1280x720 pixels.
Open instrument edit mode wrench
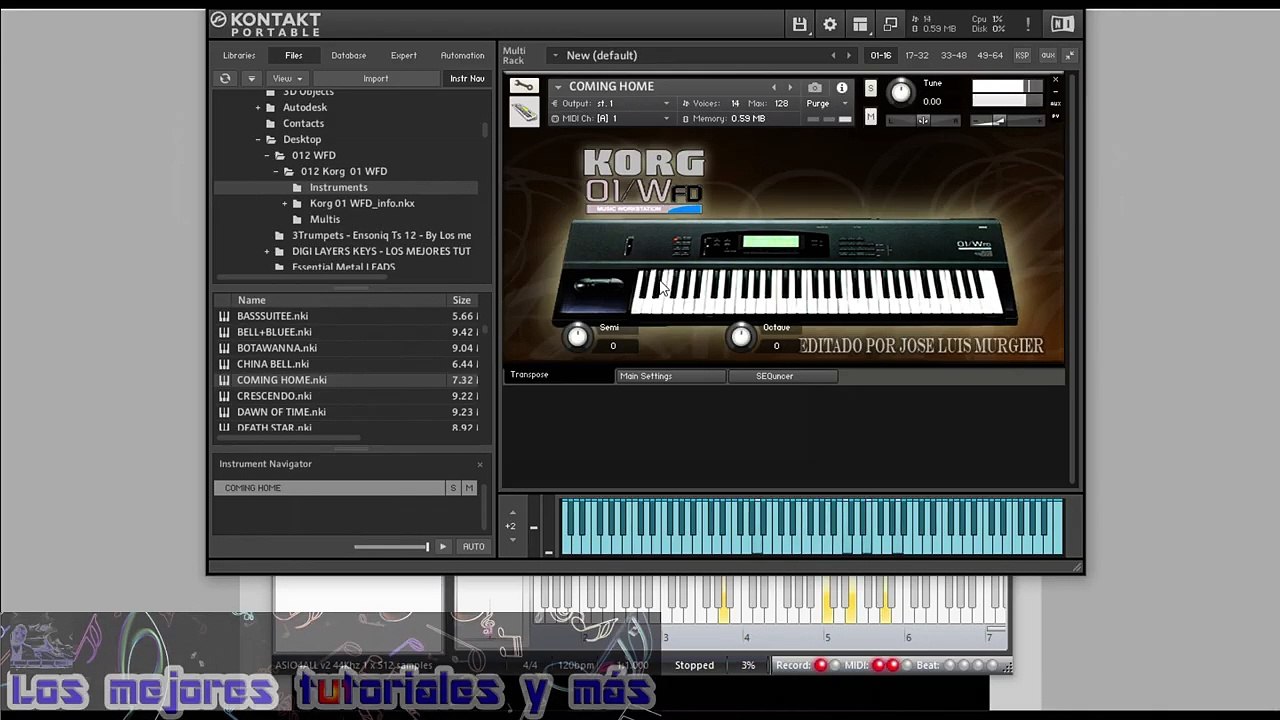[524, 86]
